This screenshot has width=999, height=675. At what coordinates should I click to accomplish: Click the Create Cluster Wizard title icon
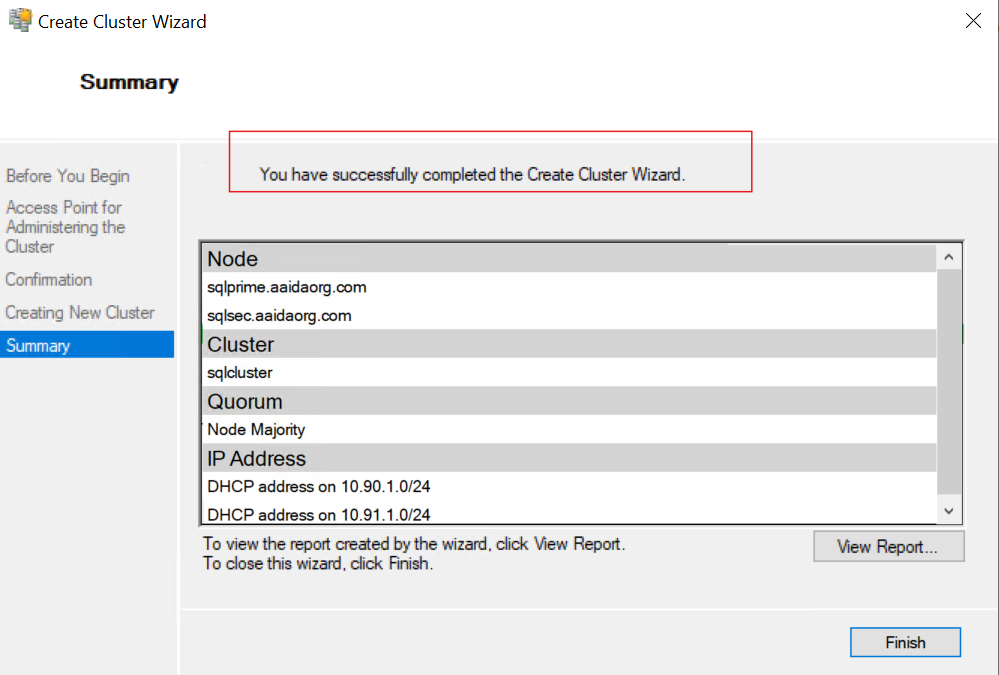pyautogui.click(x=20, y=20)
